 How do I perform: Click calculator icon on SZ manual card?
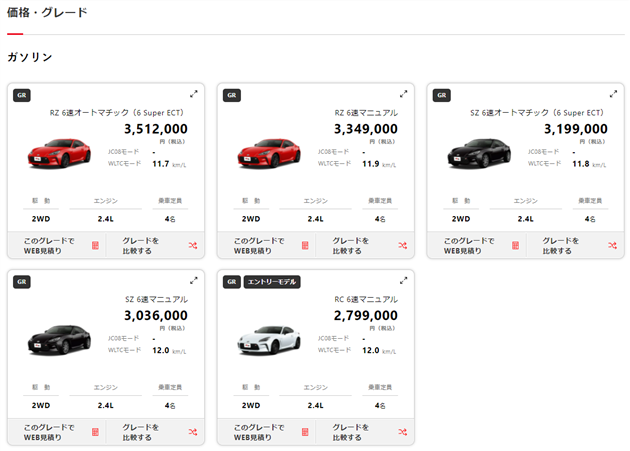click(x=96, y=432)
